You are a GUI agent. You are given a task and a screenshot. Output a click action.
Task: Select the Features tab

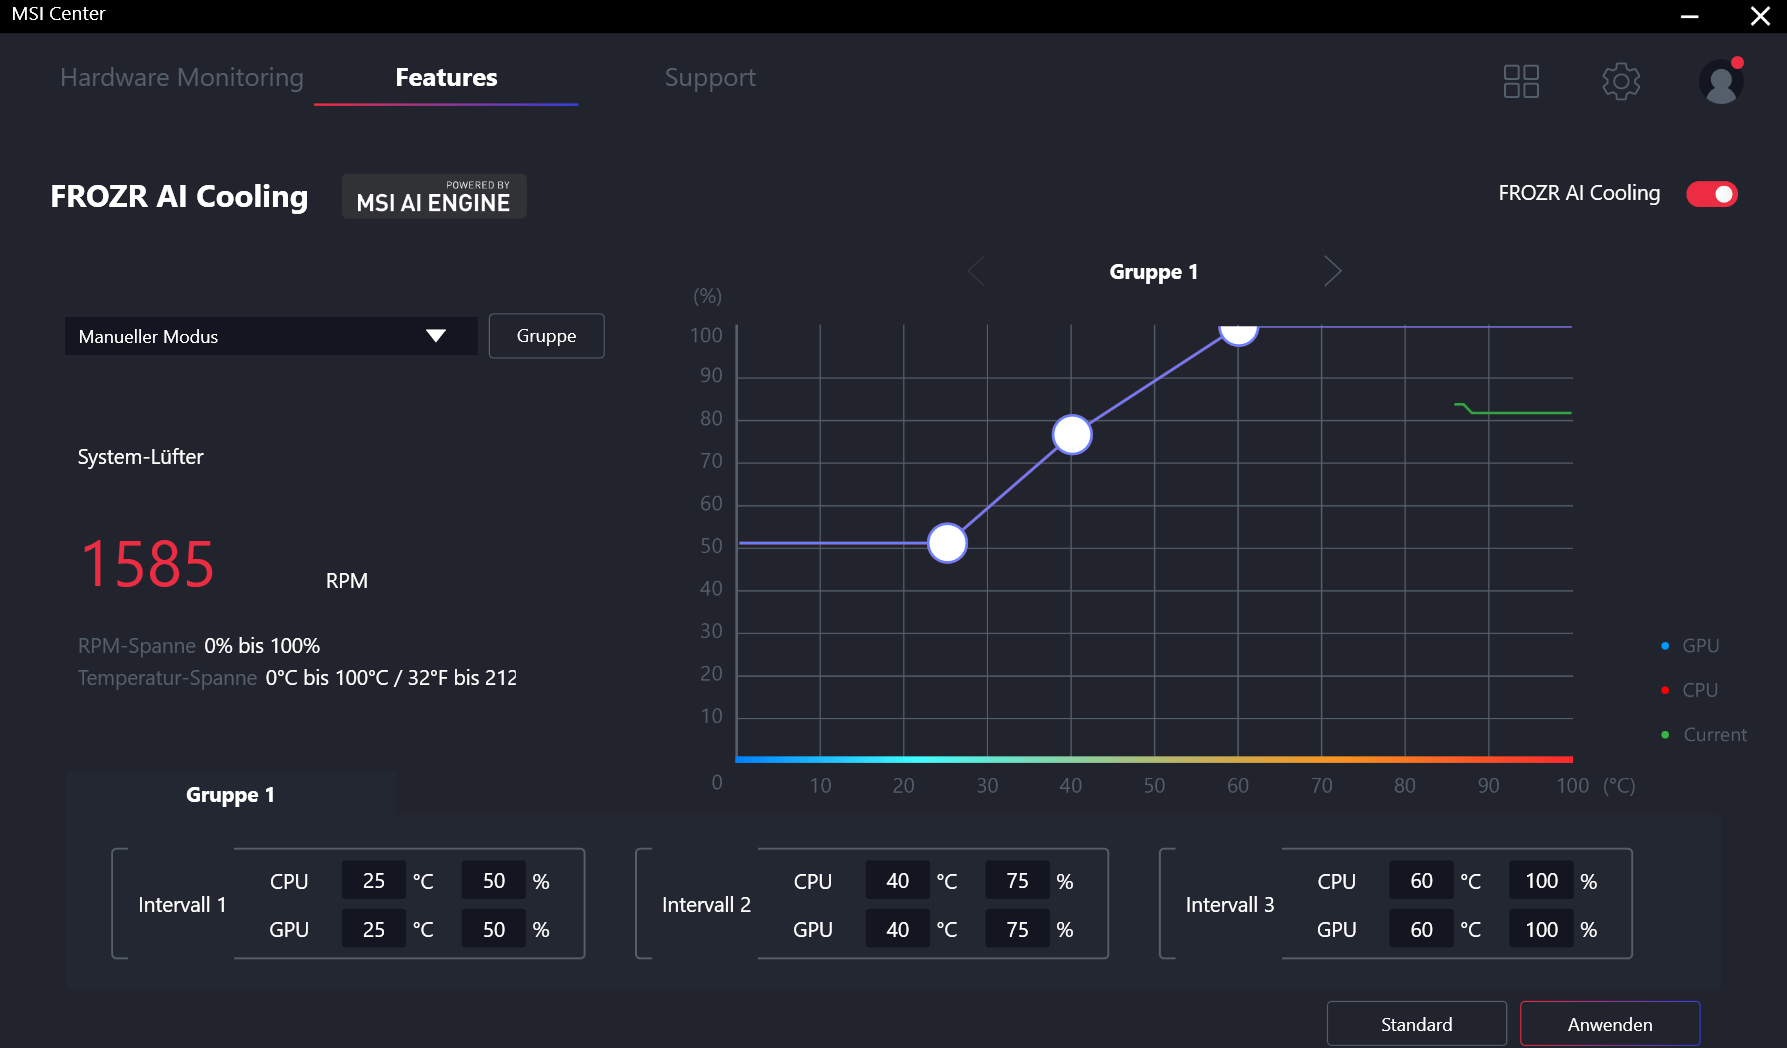point(446,78)
